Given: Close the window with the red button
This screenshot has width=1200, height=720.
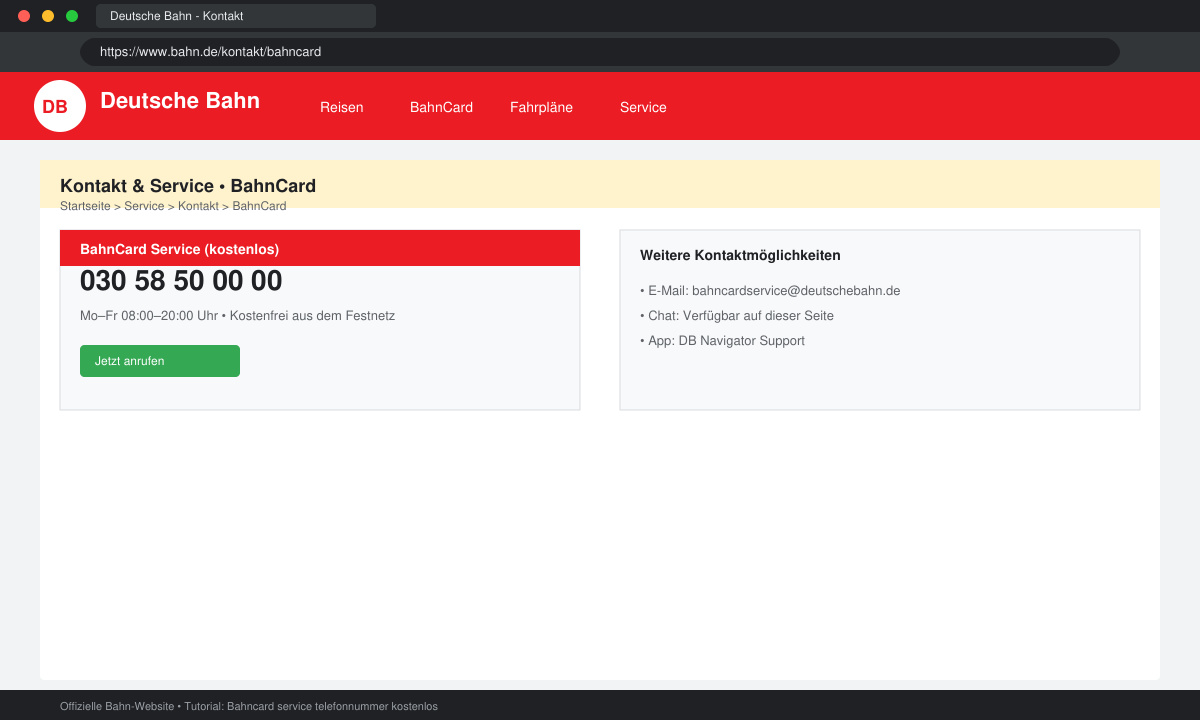Looking at the screenshot, I should tap(24, 16).
